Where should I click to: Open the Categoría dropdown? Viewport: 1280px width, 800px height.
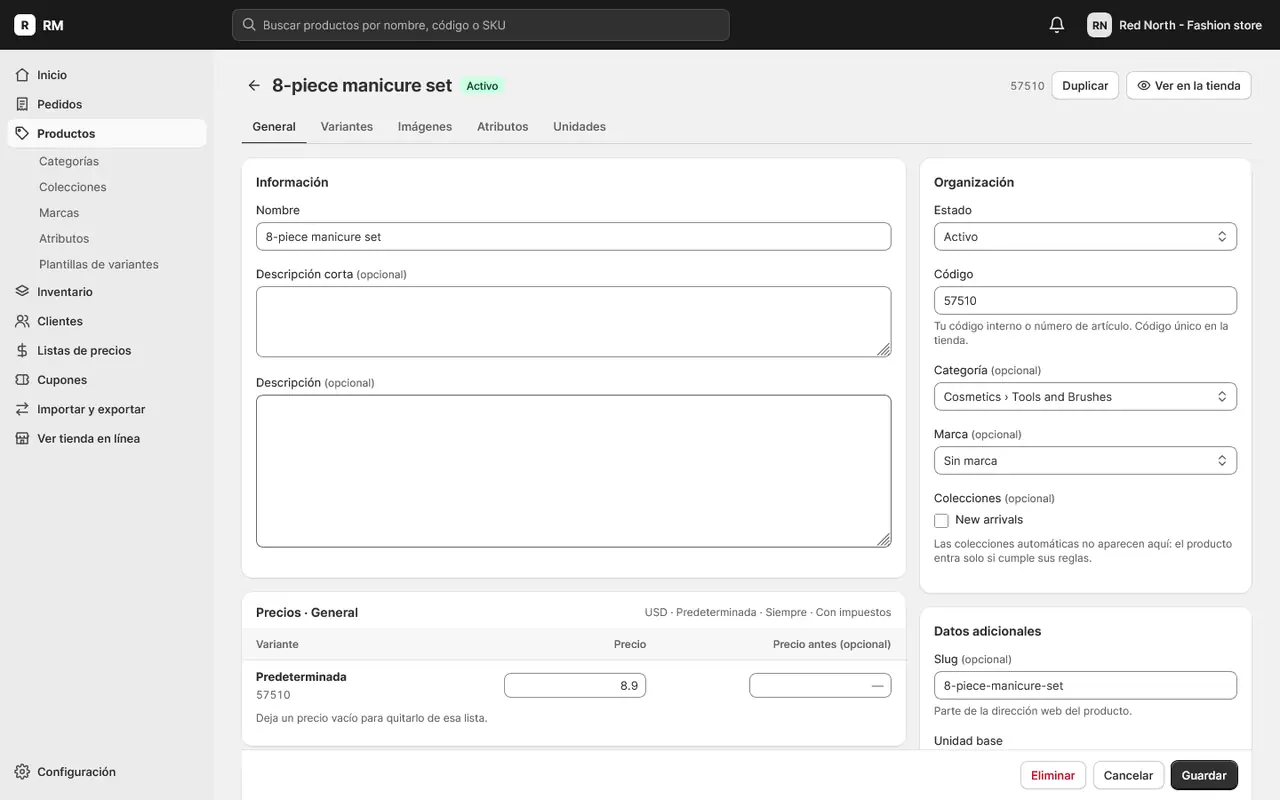coord(1085,397)
